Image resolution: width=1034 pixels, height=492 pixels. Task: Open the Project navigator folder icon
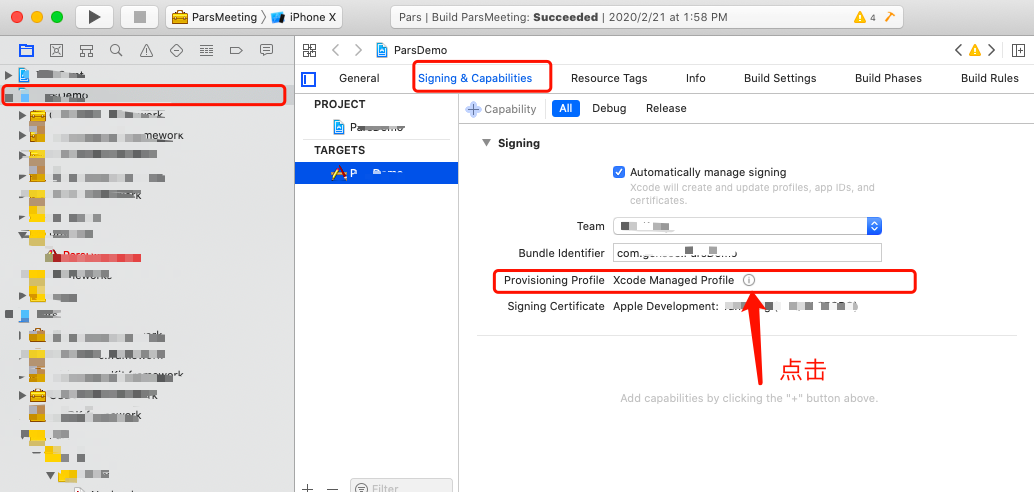coord(26,50)
